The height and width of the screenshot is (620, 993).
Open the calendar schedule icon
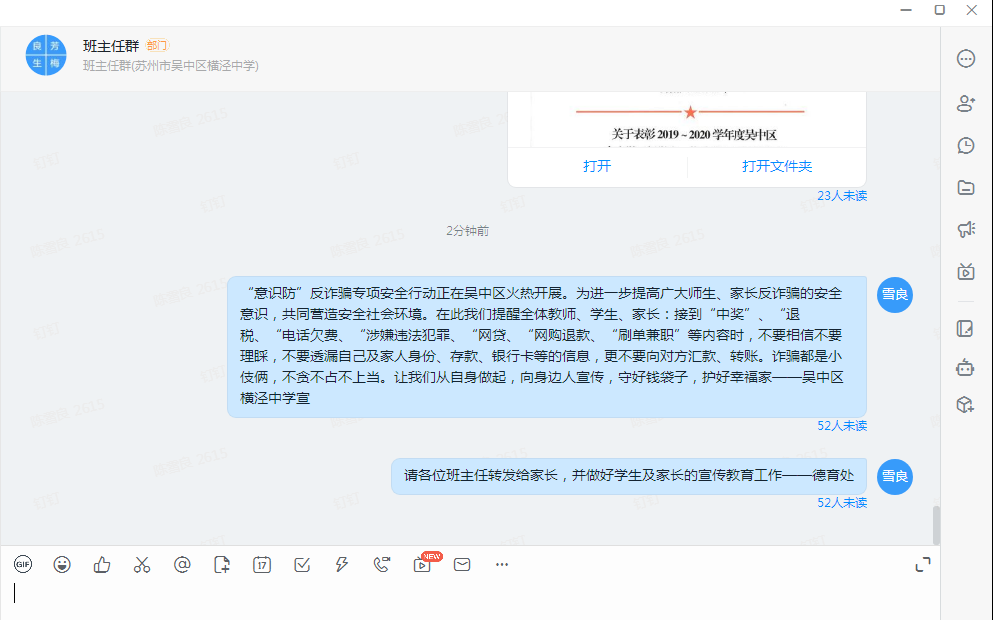tap(262, 564)
